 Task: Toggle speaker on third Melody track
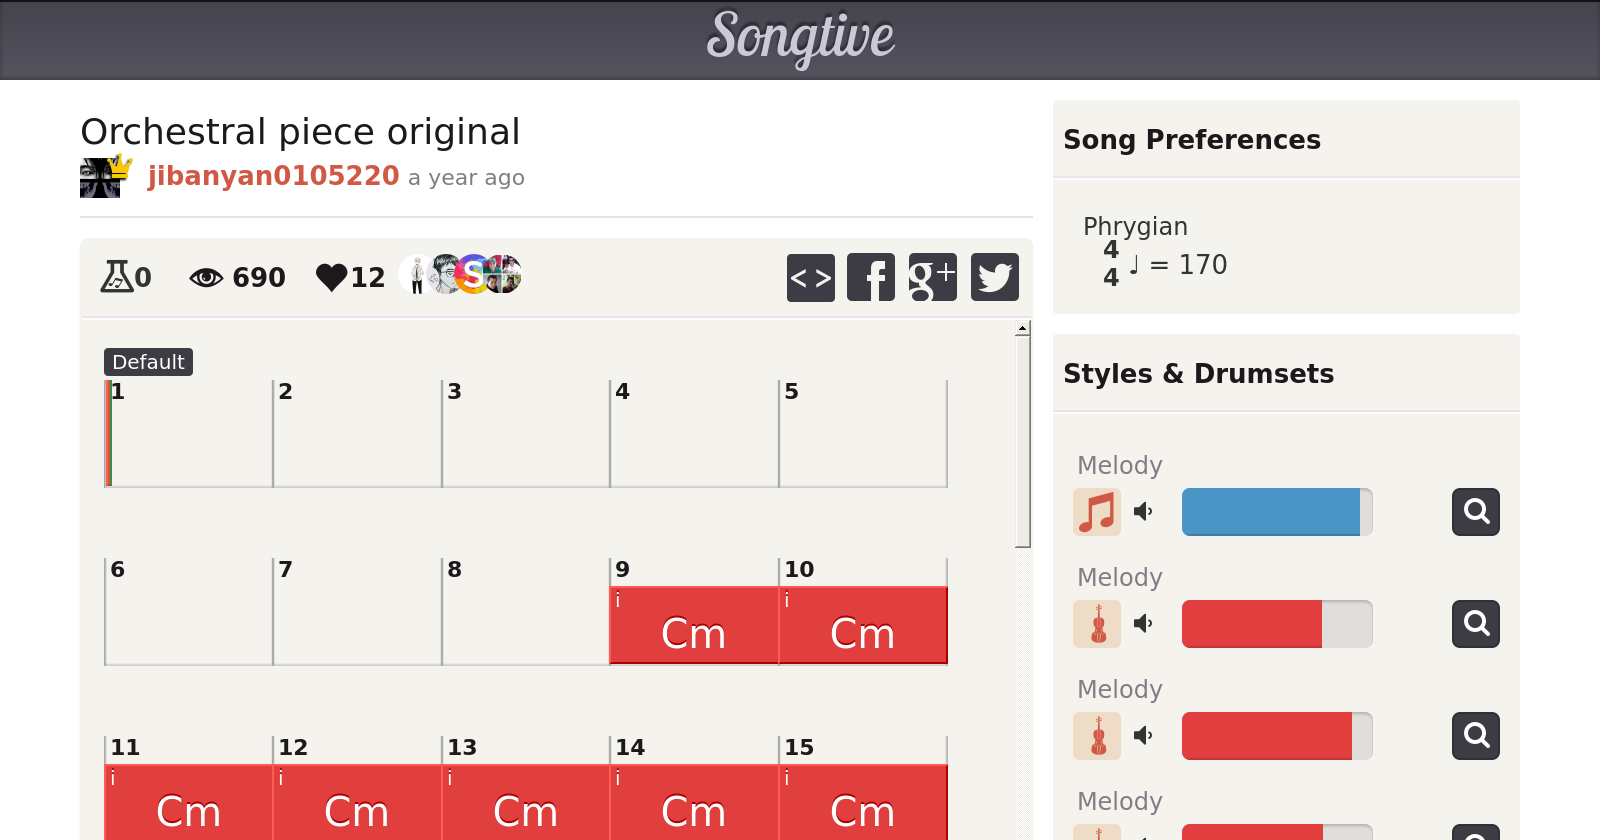pos(1143,736)
